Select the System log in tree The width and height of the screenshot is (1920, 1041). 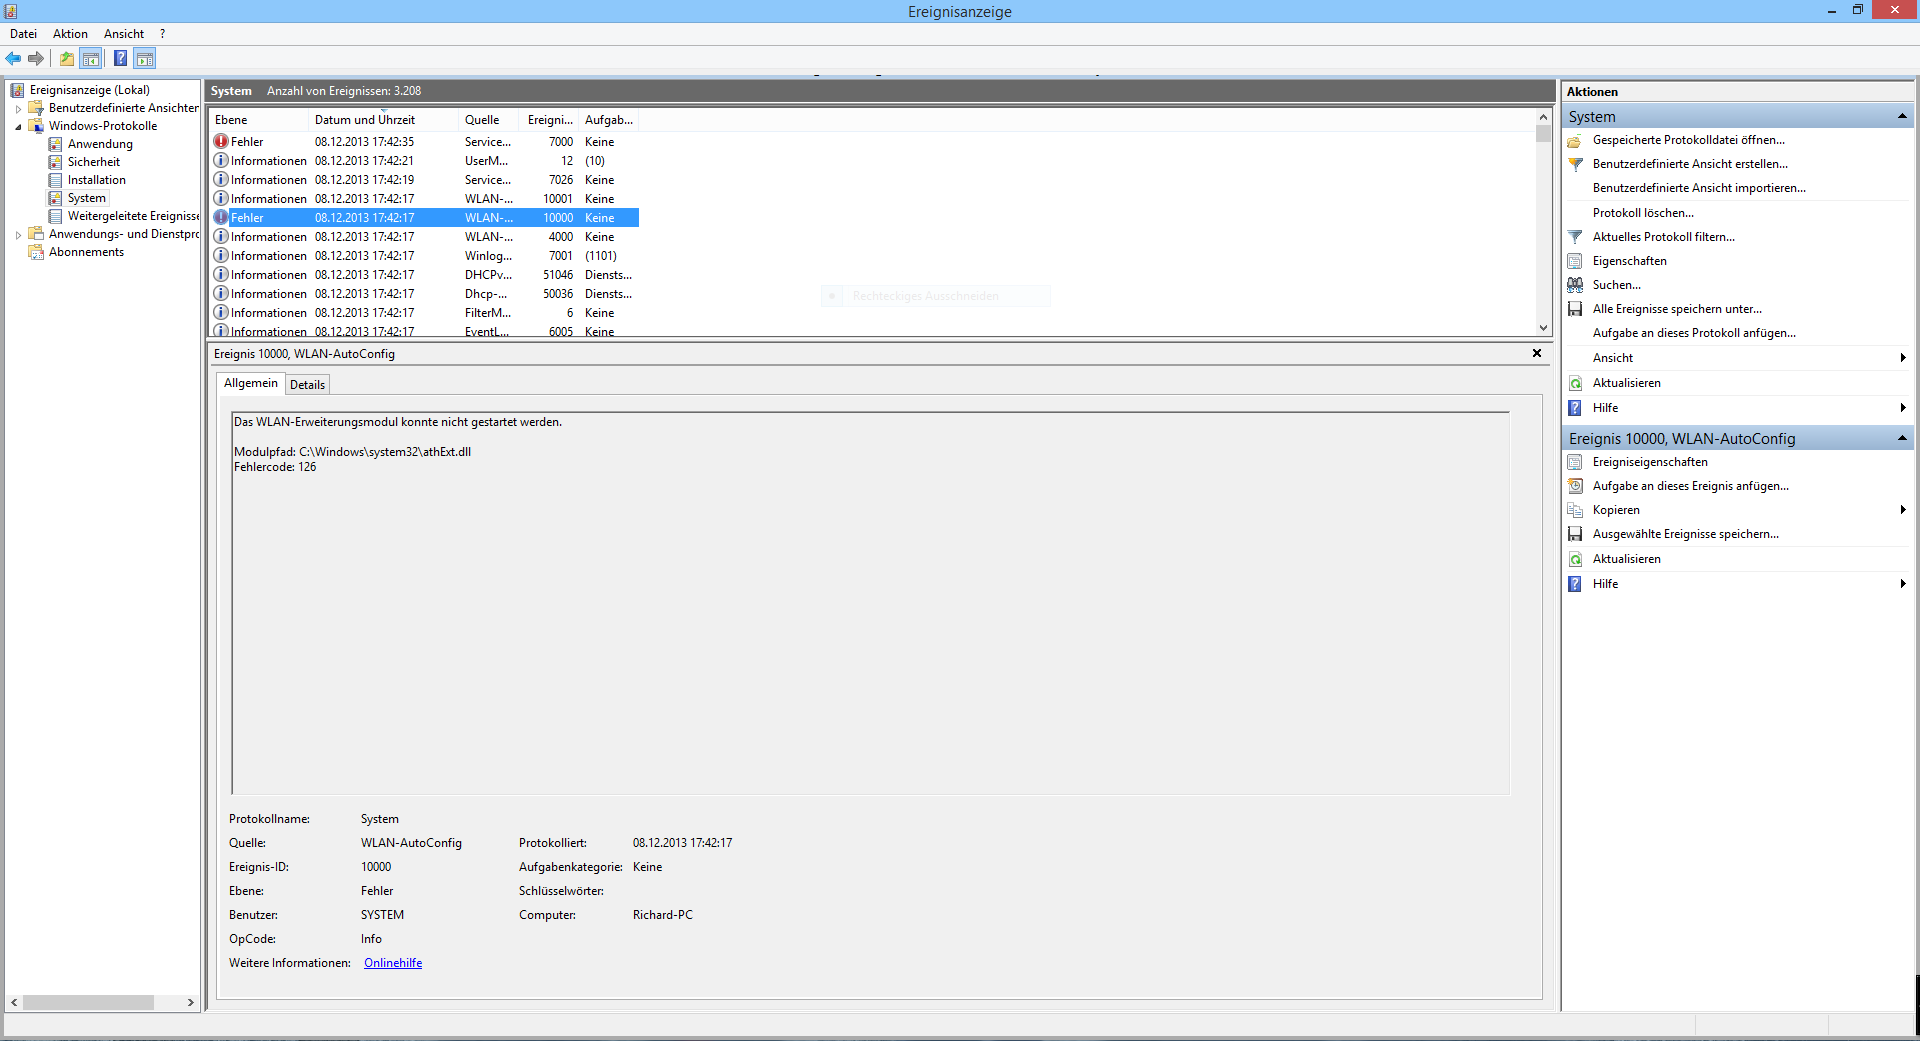point(86,198)
